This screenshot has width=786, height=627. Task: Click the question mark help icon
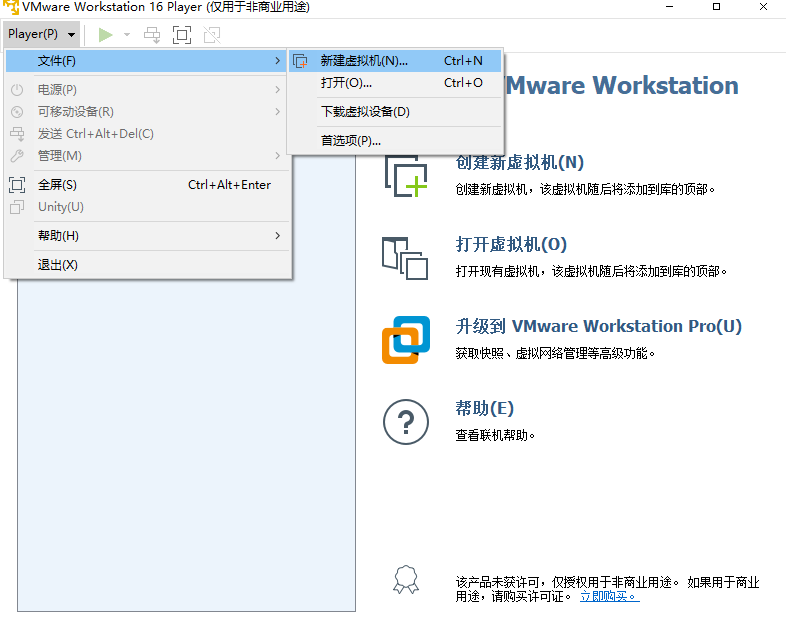[405, 422]
